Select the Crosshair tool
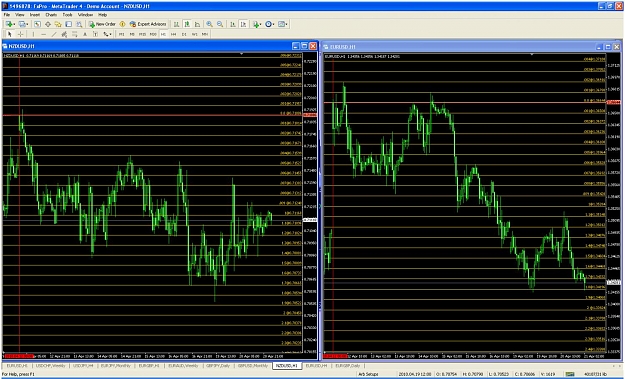The height and width of the screenshot is (379, 625). (20, 34)
